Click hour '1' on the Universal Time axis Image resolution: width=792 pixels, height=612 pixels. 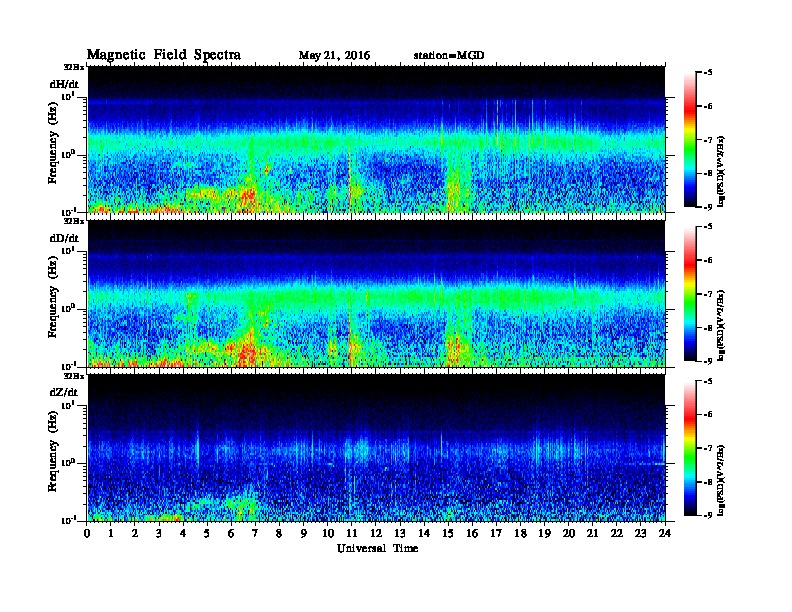pos(111,533)
